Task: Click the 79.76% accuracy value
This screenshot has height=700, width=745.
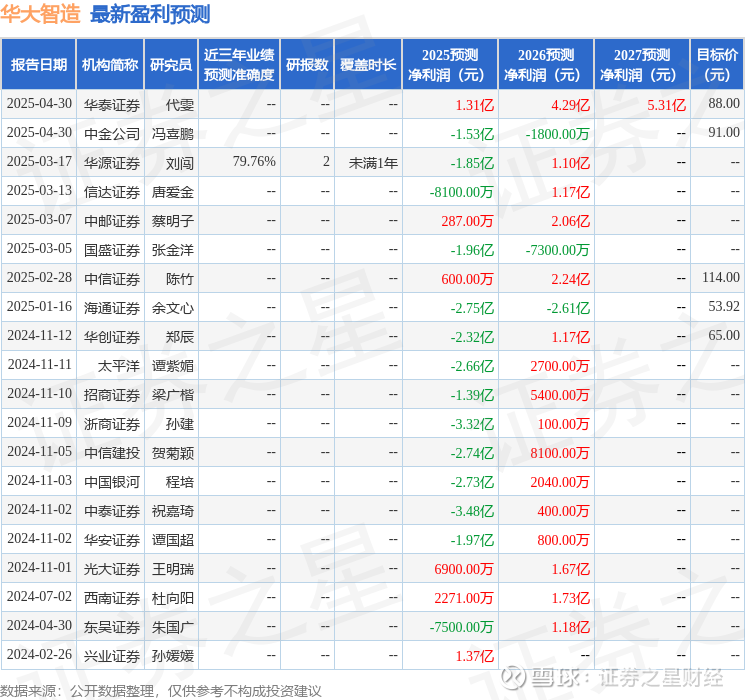Action: 254,162
